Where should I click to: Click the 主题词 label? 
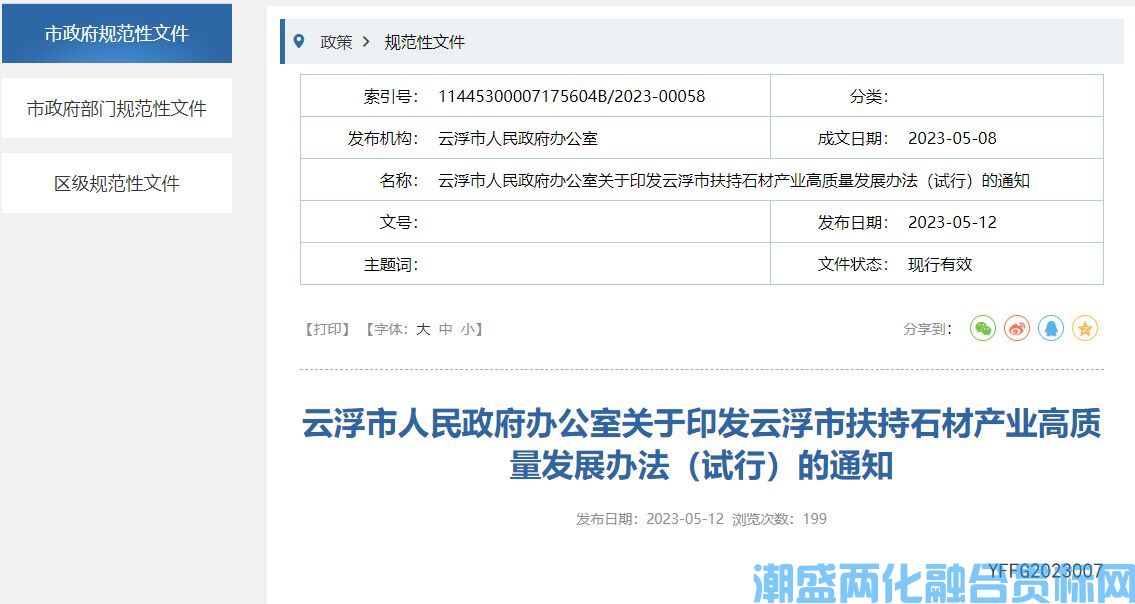tap(391, 264)
